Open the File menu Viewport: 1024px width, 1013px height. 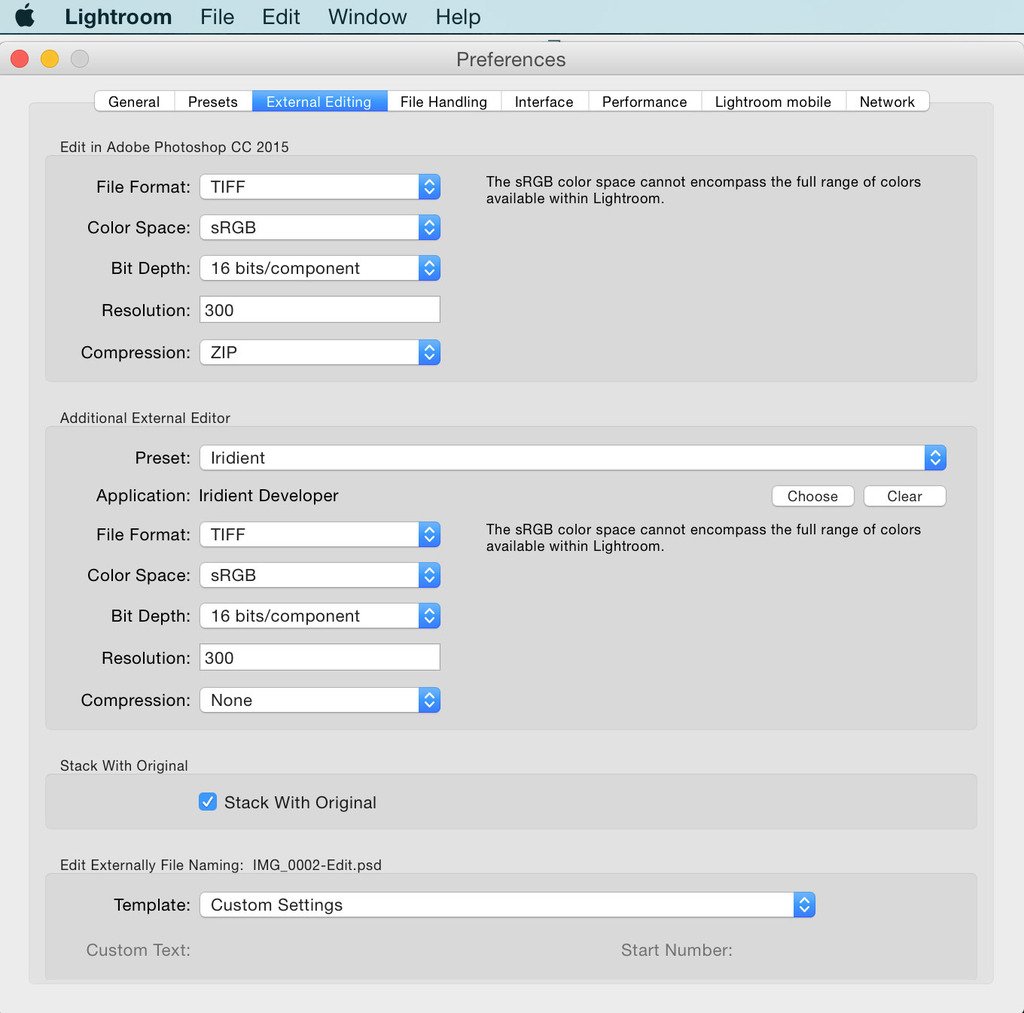216,17
